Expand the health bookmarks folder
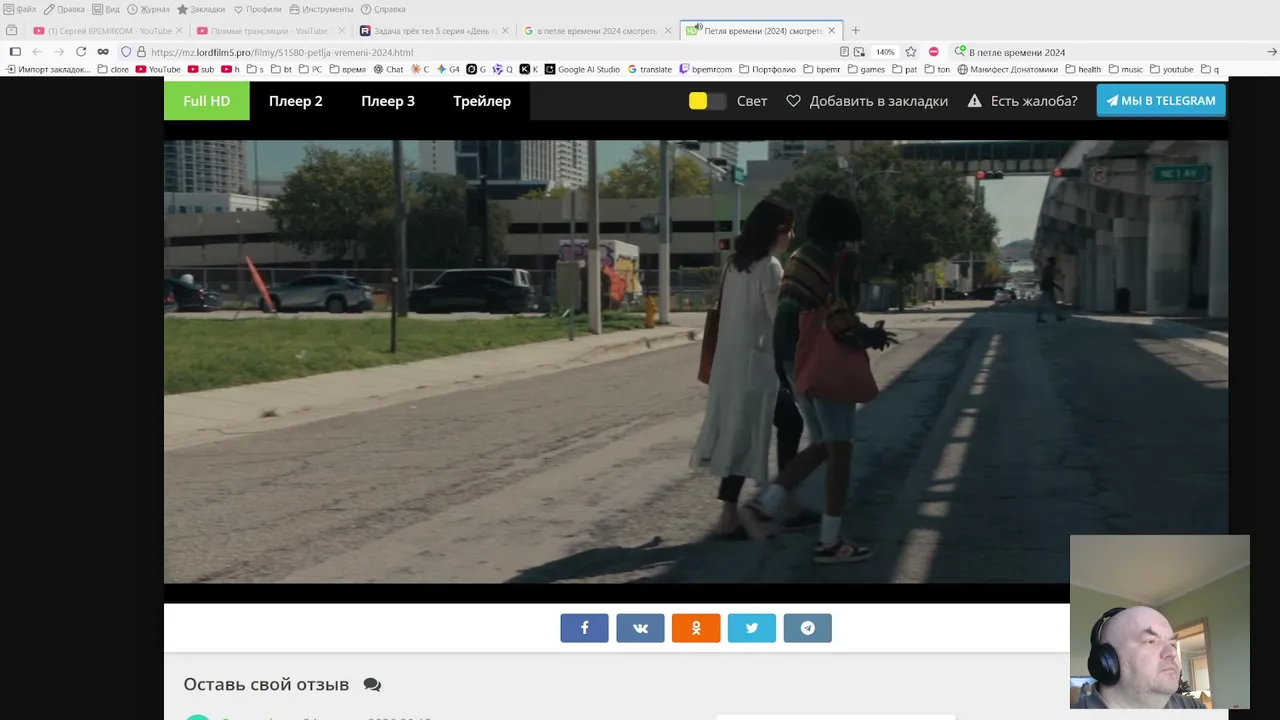Viewport: 1280px width, 720px height. pos(1083,69)
